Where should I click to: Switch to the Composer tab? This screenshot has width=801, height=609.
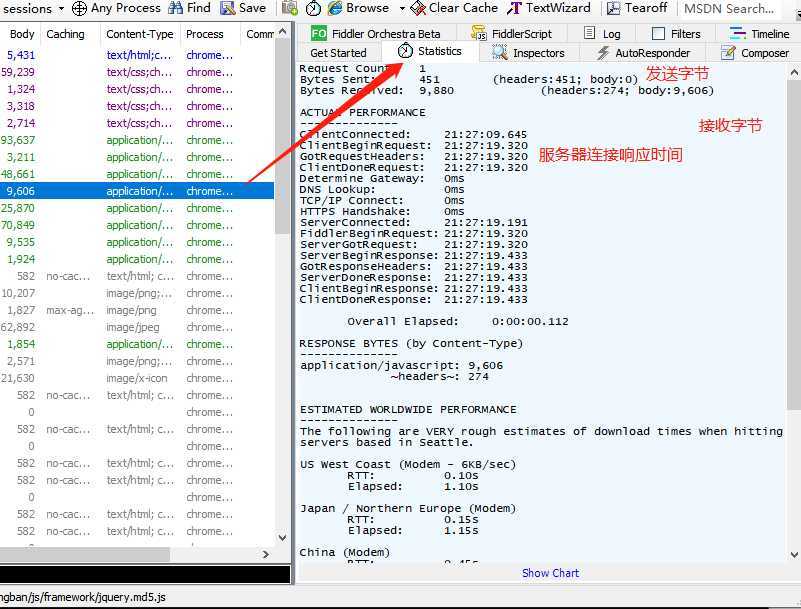click(755, 53)
